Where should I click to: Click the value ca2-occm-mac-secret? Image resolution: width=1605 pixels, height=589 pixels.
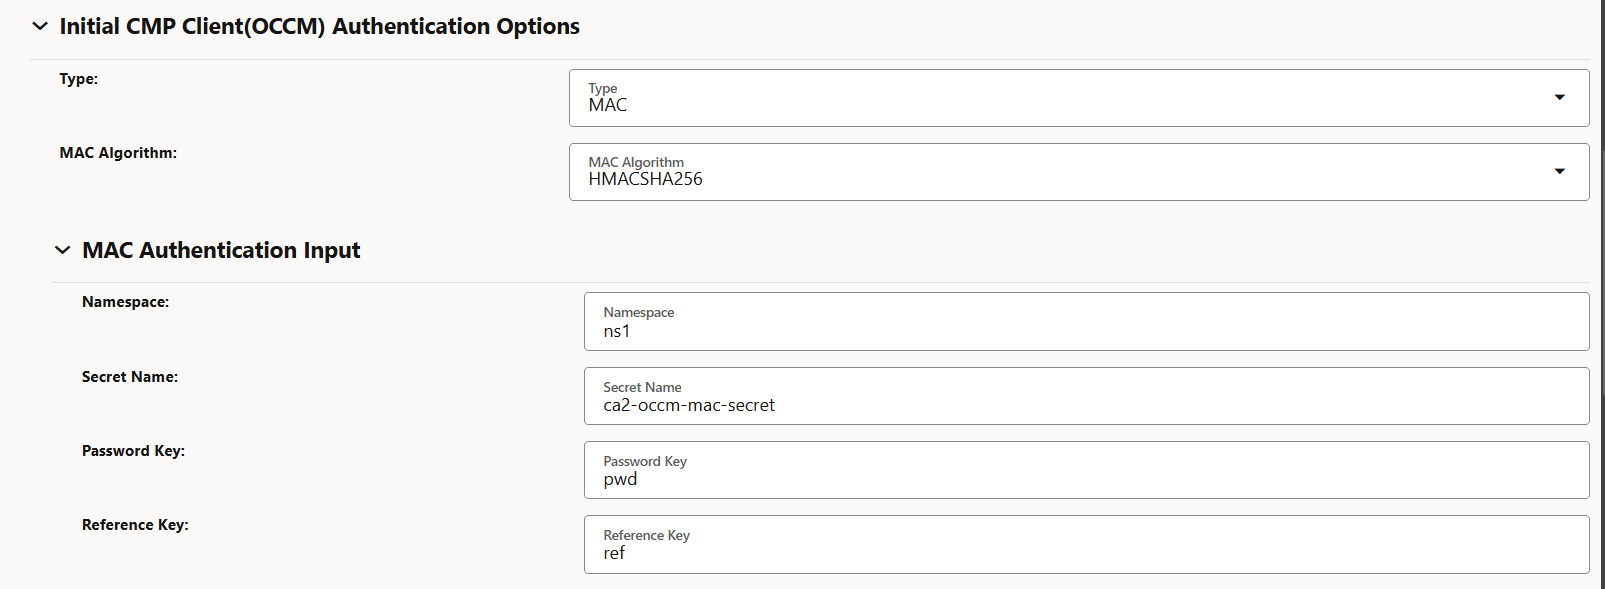pyautogui.click(x=690, y=405)
